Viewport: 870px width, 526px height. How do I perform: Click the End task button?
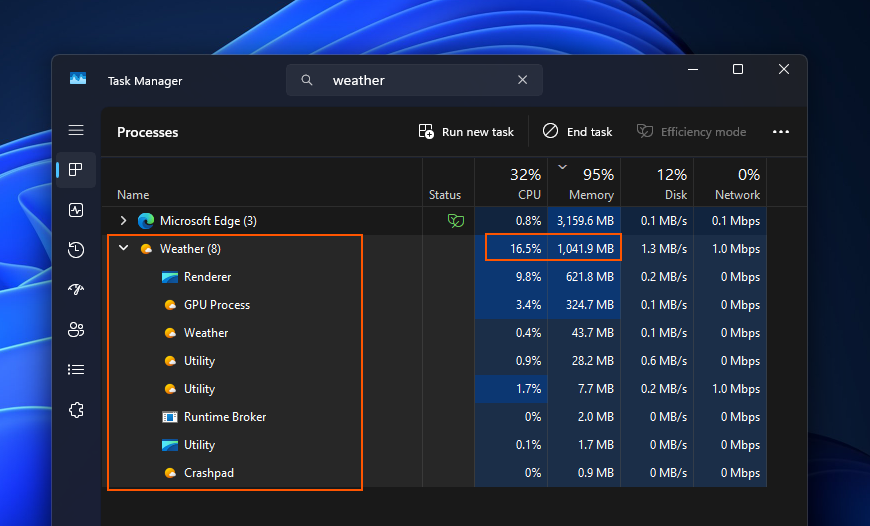tap(577, 132)
